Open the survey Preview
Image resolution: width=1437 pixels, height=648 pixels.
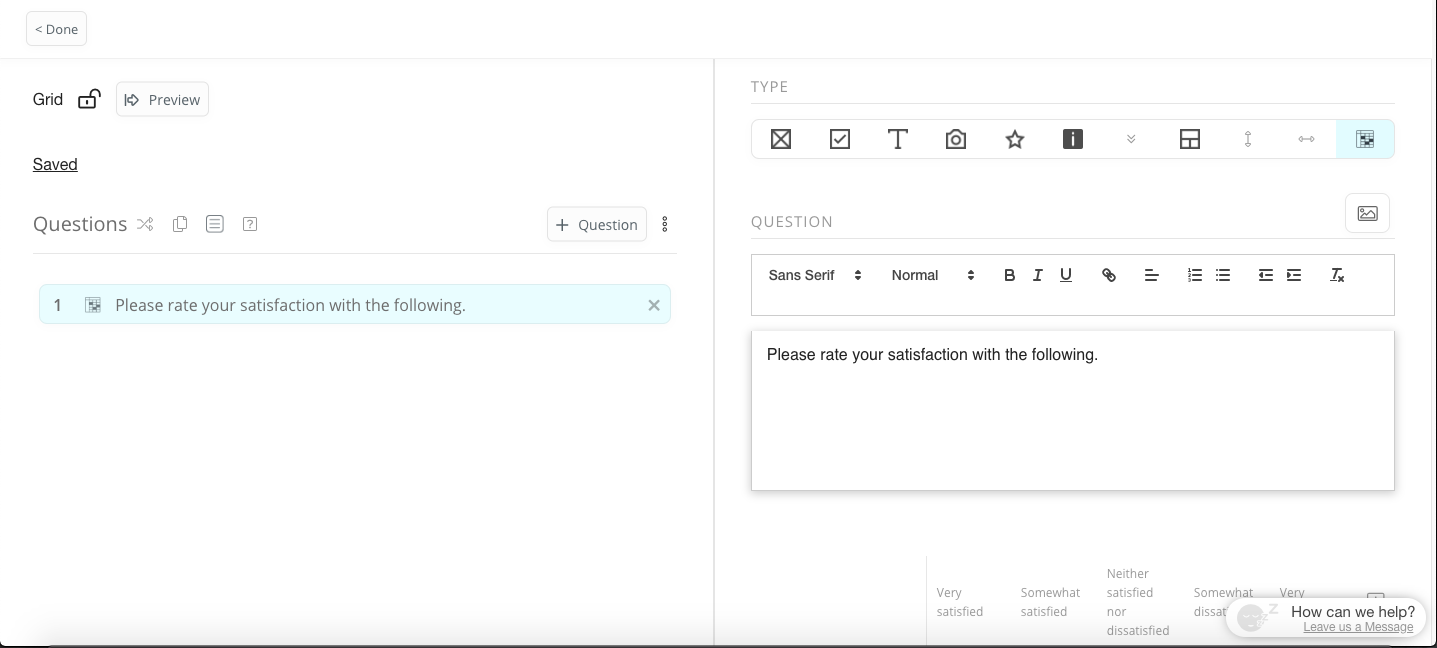click(162, 99)
